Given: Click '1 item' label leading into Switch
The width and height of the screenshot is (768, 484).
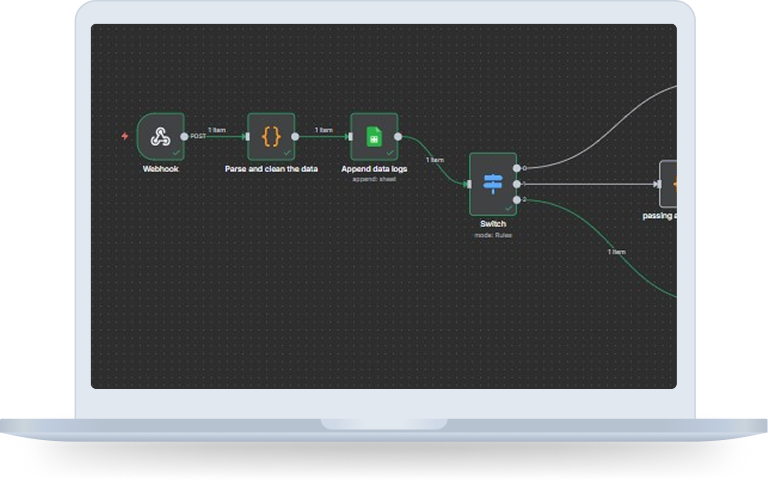Looking at the screenshot, I should (x=435, y=159).
